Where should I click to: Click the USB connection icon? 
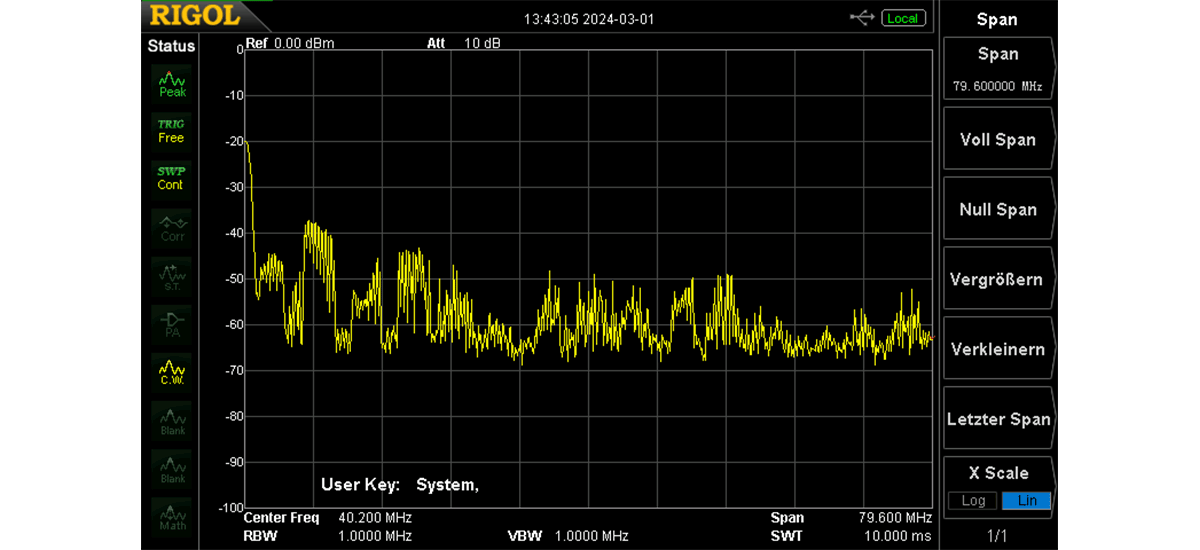(x=862, y=18)
